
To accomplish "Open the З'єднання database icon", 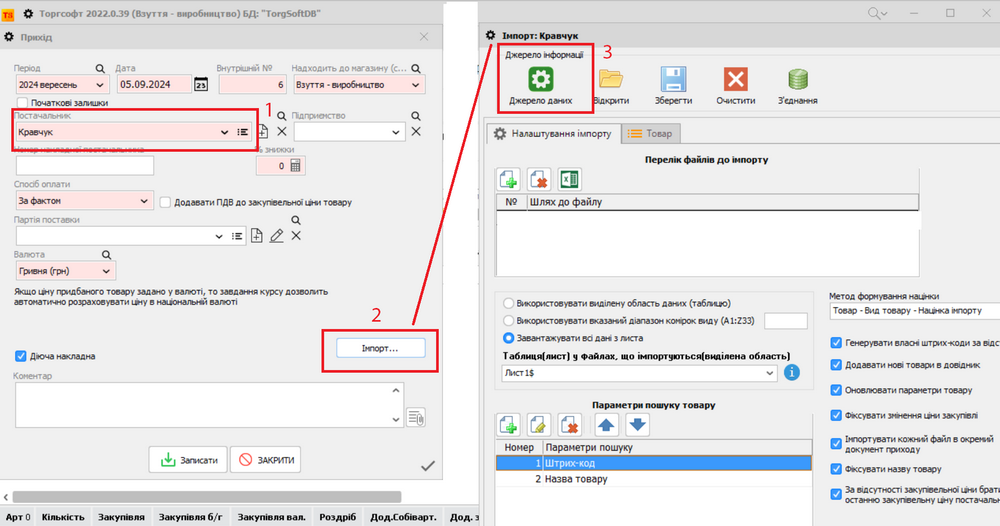I will pos(798,80).
